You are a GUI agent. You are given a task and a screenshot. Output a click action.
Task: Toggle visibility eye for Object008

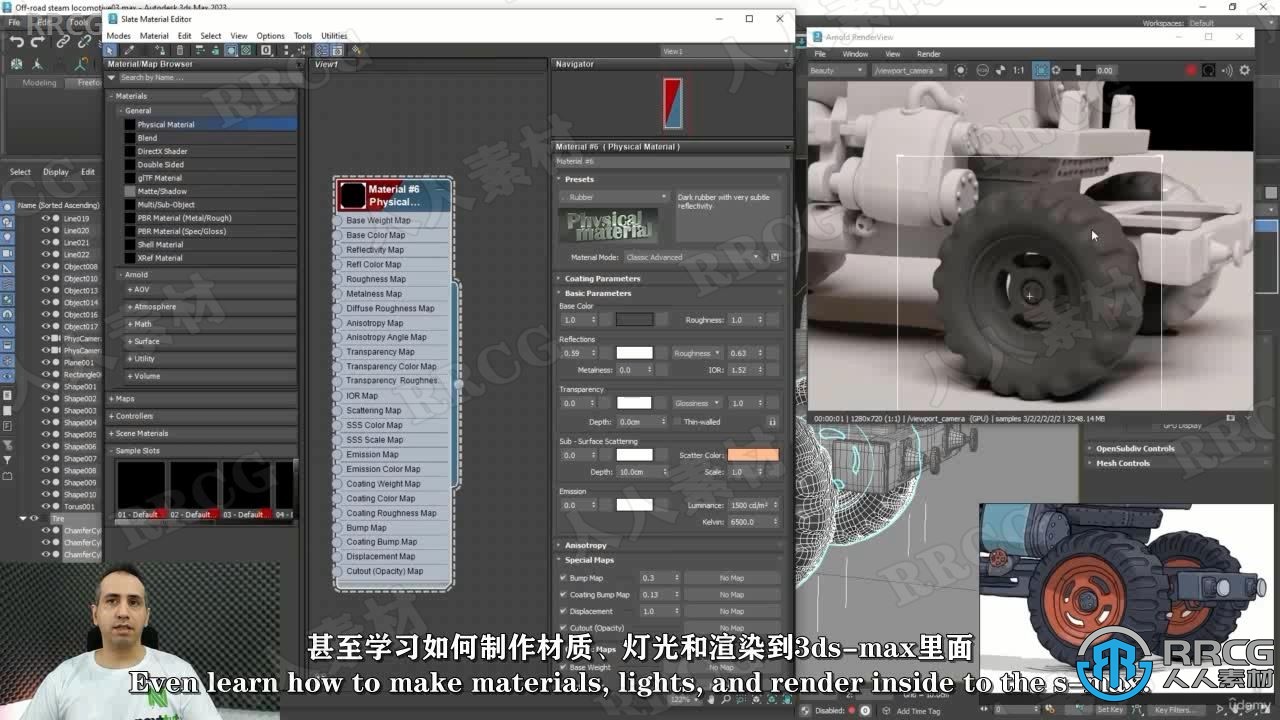(45, 266)
